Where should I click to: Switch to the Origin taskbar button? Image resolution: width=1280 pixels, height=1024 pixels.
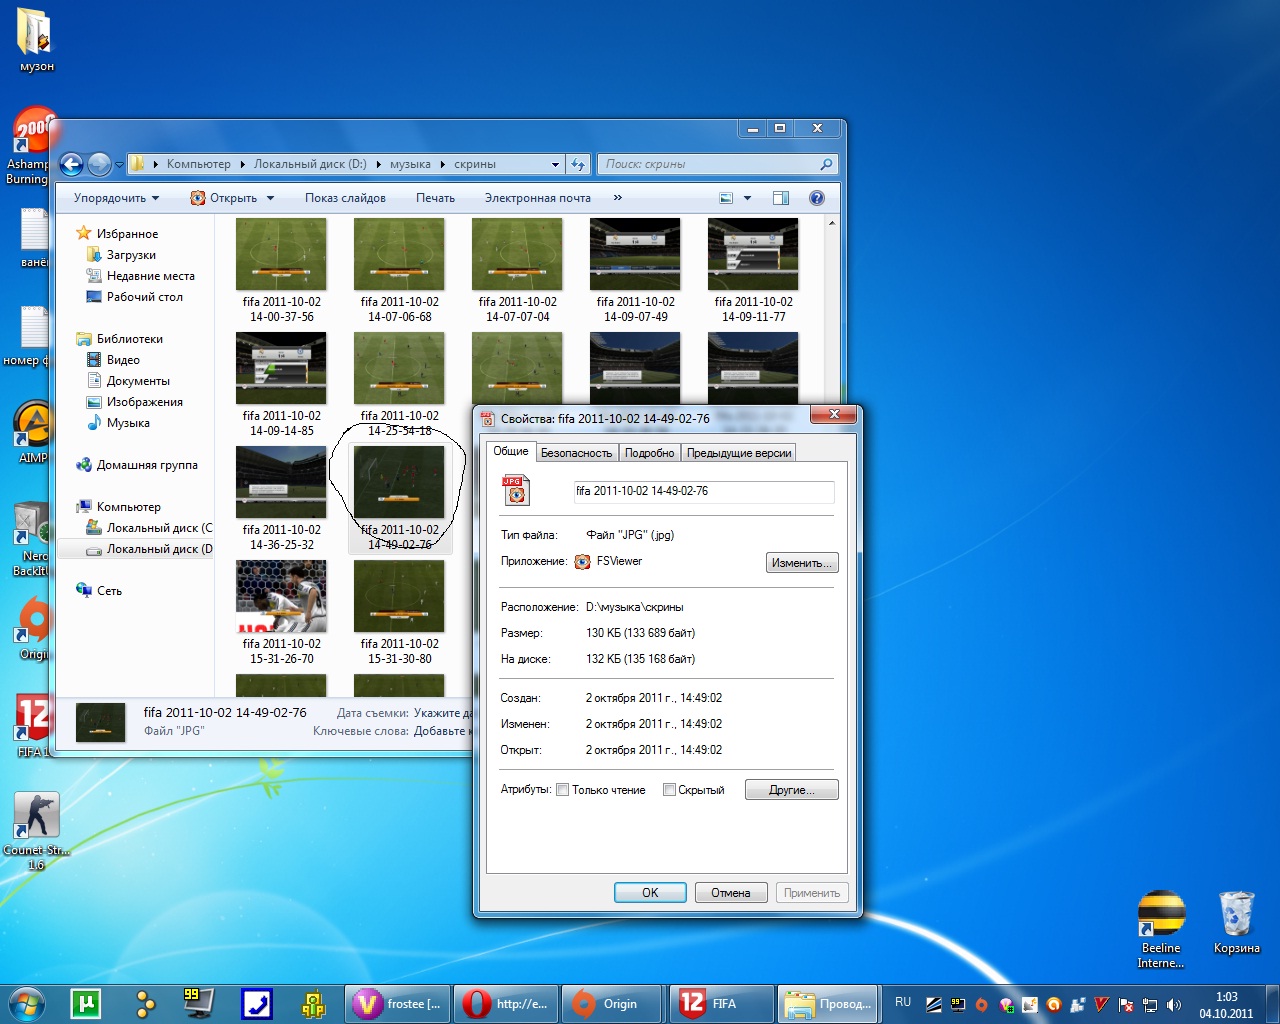[613, 1003]
